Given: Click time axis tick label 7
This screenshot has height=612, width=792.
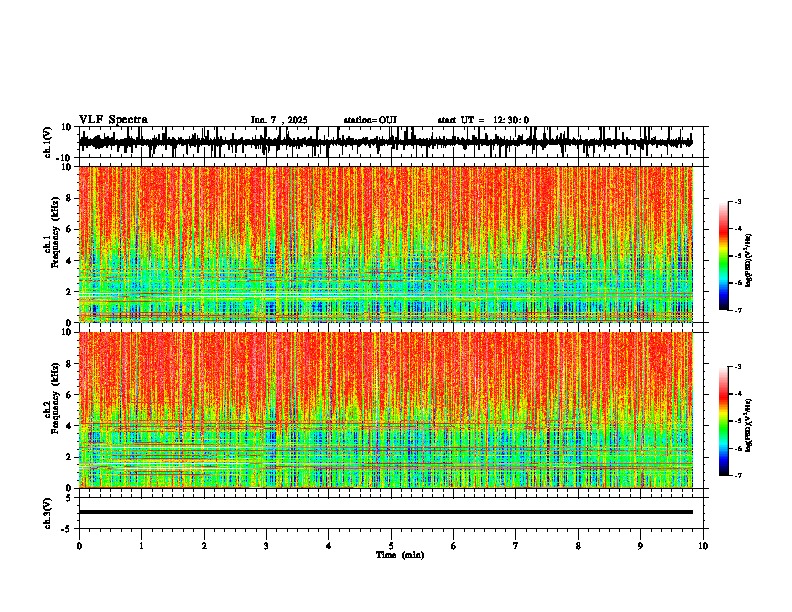Looking at the screenshot, I should point(516,546).
